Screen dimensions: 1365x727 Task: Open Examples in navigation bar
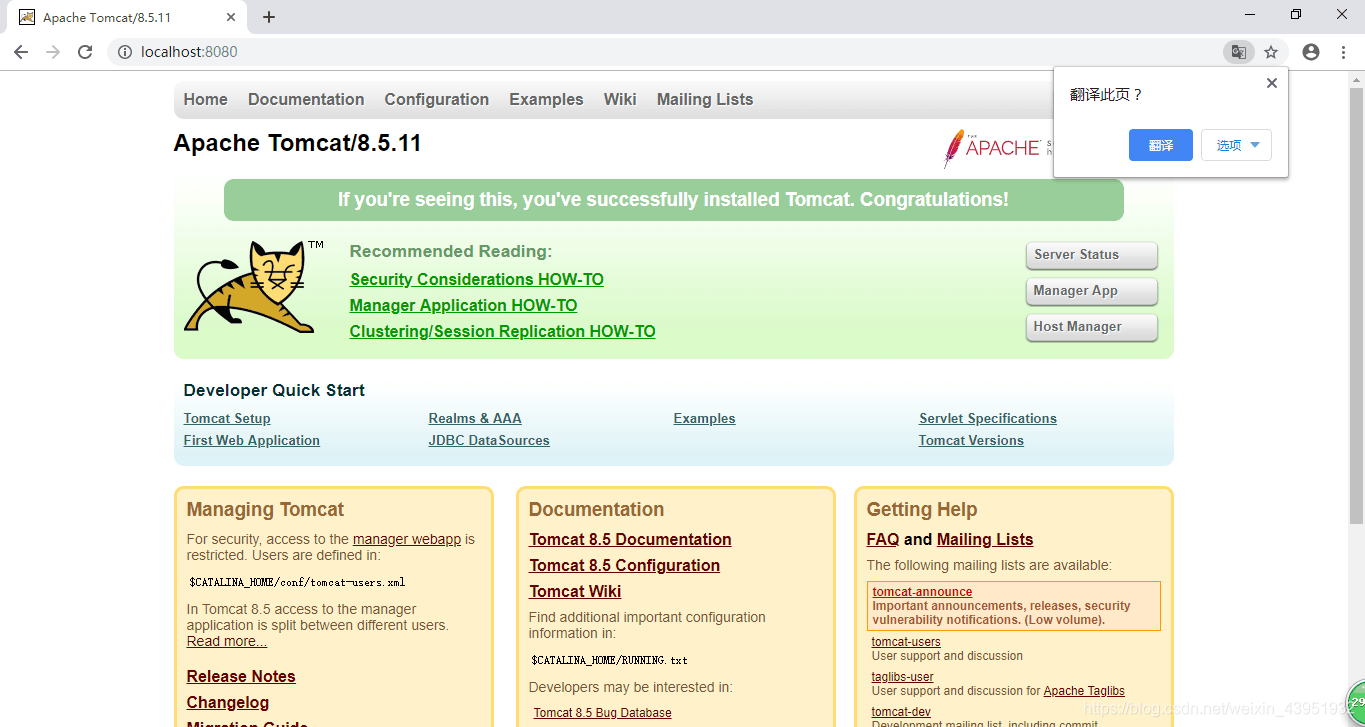[546, 99]
